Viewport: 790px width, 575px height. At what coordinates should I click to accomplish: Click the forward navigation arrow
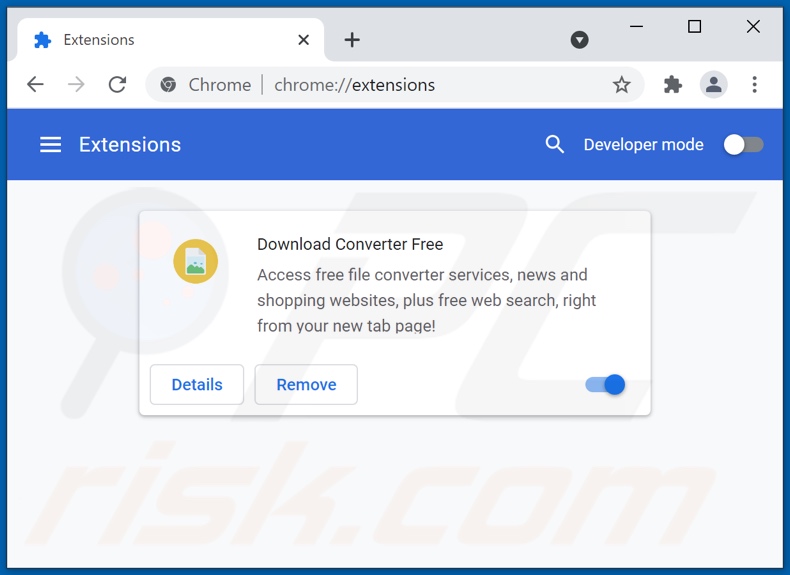[x=76, y=85]
